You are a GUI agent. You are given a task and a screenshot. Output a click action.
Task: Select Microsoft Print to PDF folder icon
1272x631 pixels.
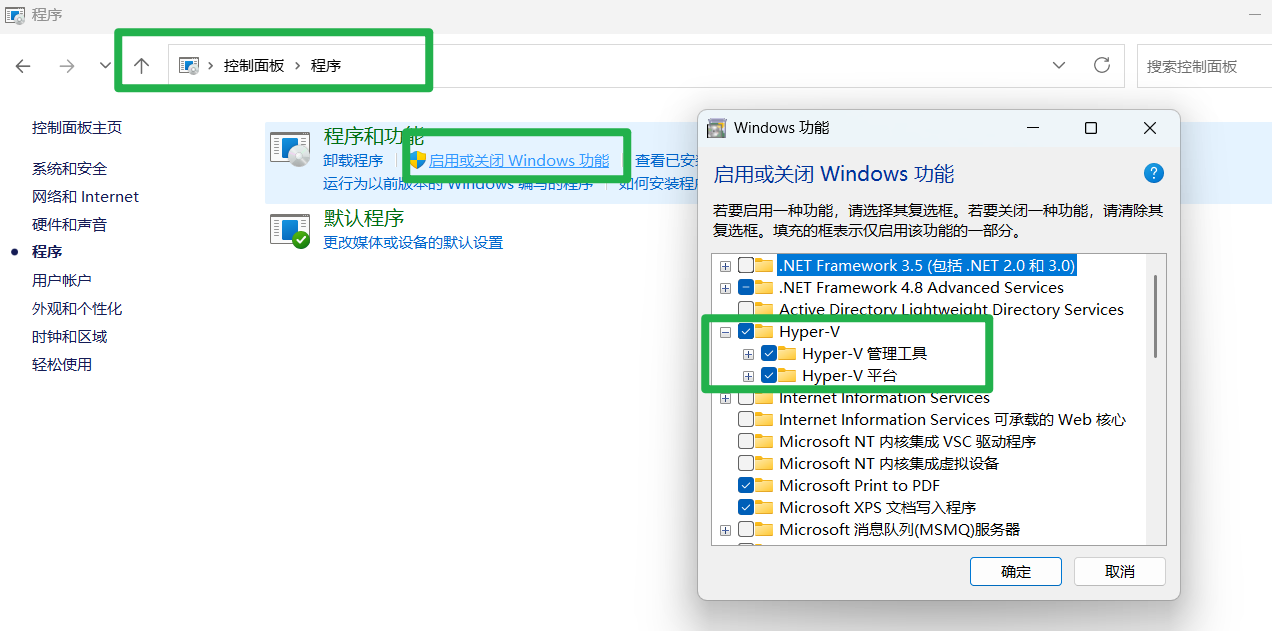click(x=765, y=486)
